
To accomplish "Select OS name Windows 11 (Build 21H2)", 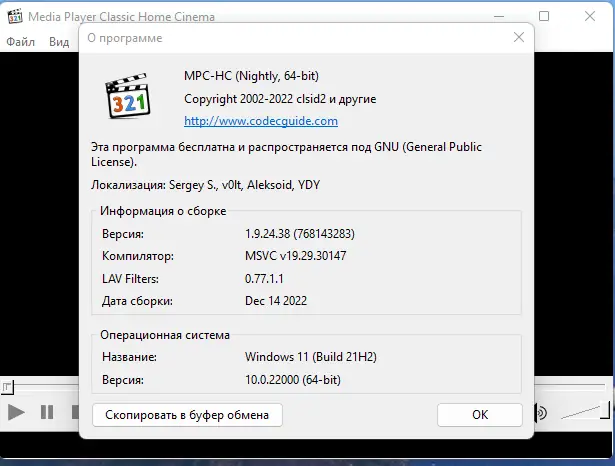I will pos(311,357).
